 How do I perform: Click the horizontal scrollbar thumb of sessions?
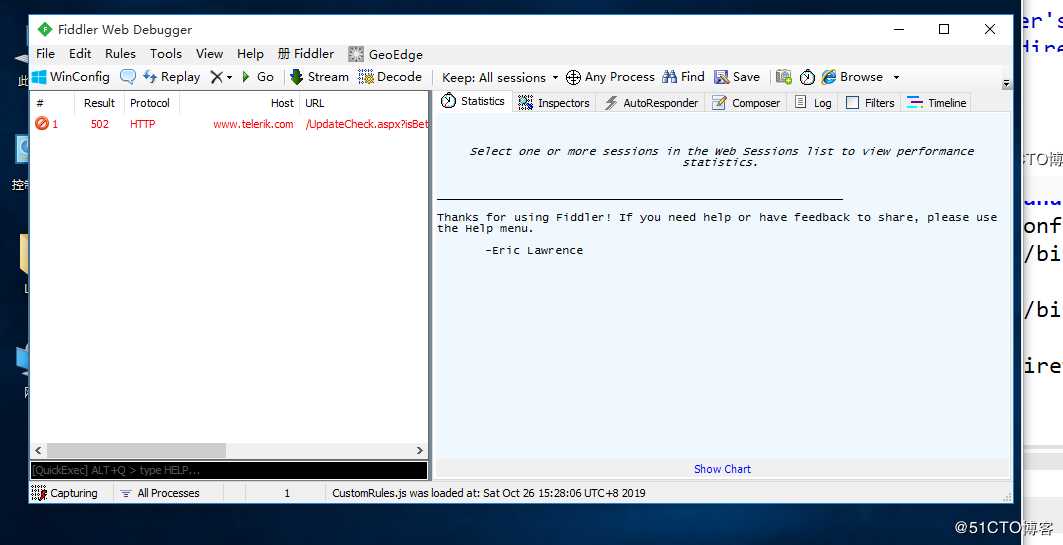click(x=136, y=450)
